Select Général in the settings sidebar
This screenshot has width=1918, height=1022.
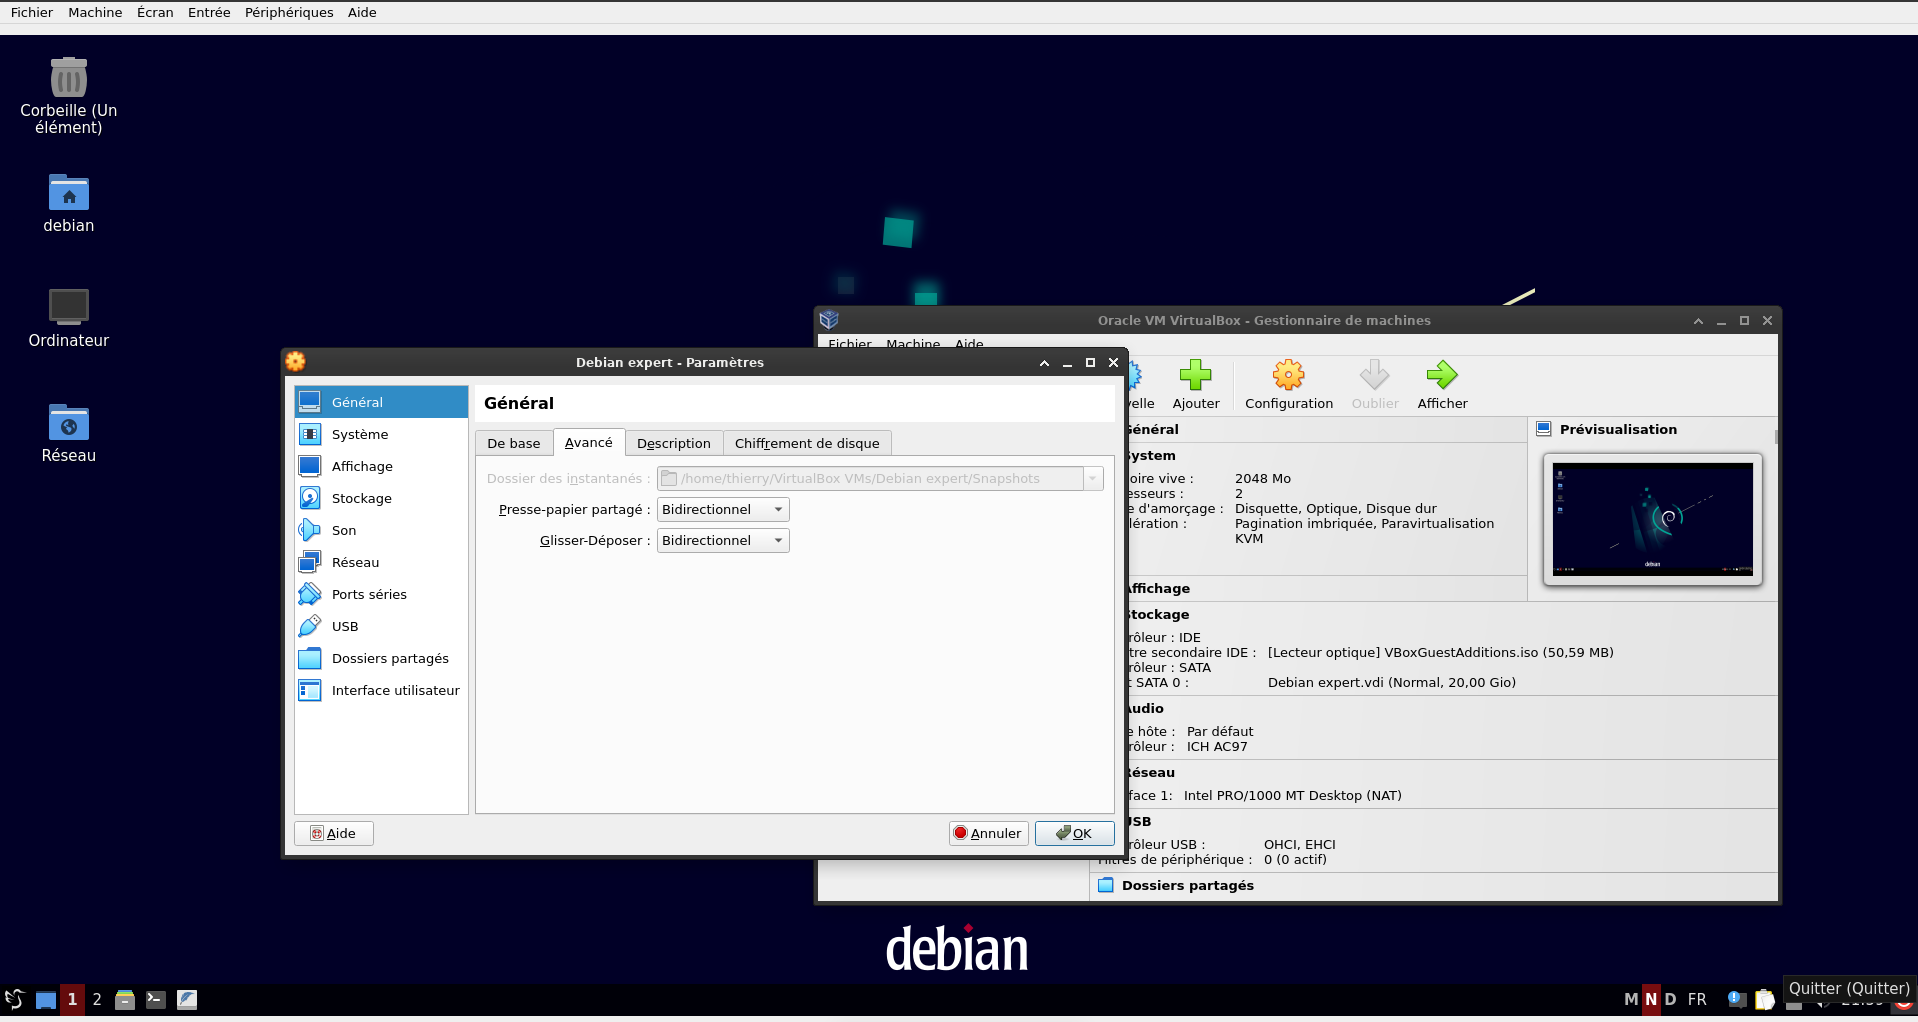pos(381,402)
